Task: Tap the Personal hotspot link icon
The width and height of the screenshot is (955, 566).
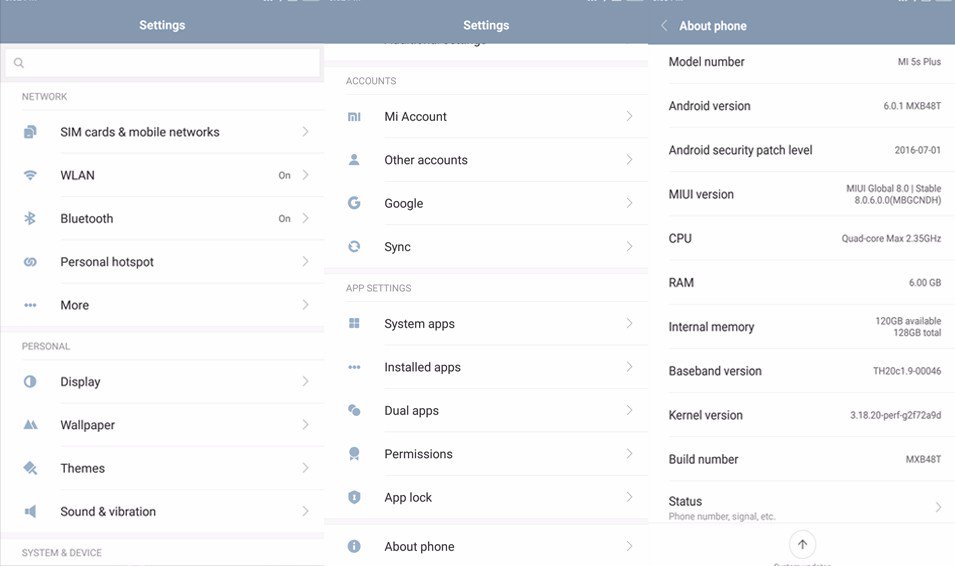Action: pos(30,262)
